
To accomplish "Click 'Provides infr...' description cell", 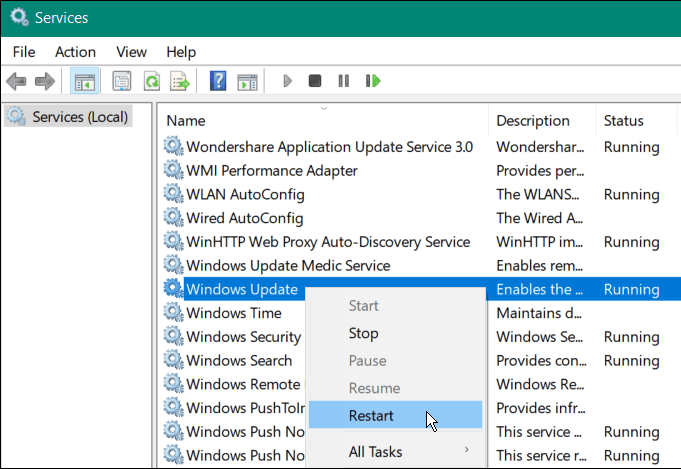I will point(541,408).
